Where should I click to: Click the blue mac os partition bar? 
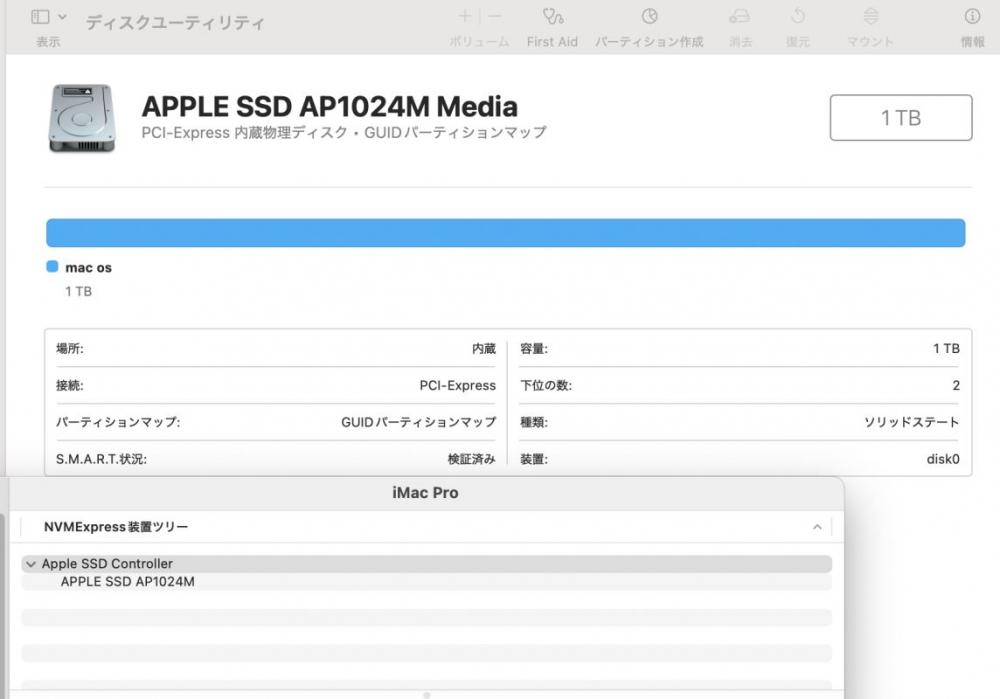(x=505, y=233)
